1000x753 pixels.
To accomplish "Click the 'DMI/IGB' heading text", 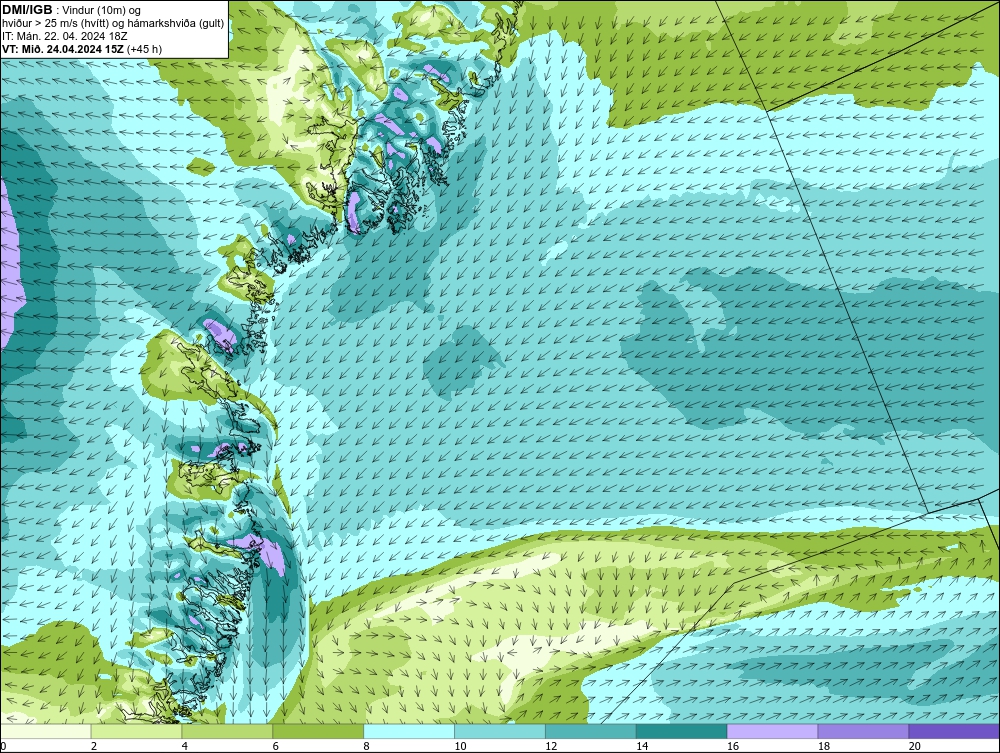I will tap(27, 10).
